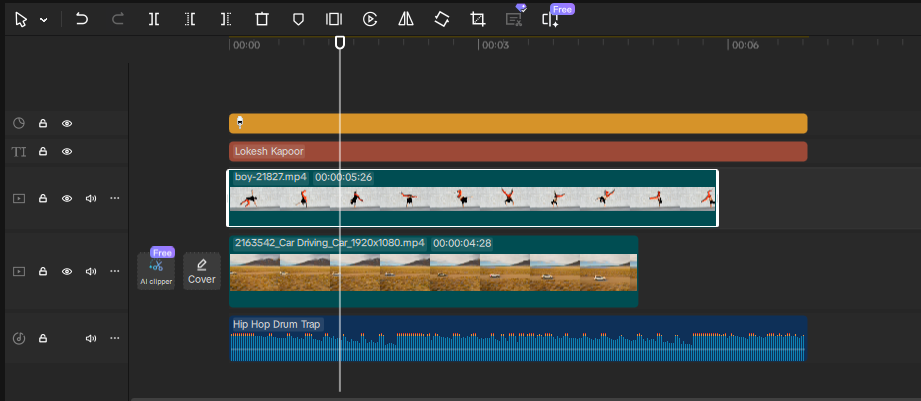Open more options for audio track

click(114, 338)
